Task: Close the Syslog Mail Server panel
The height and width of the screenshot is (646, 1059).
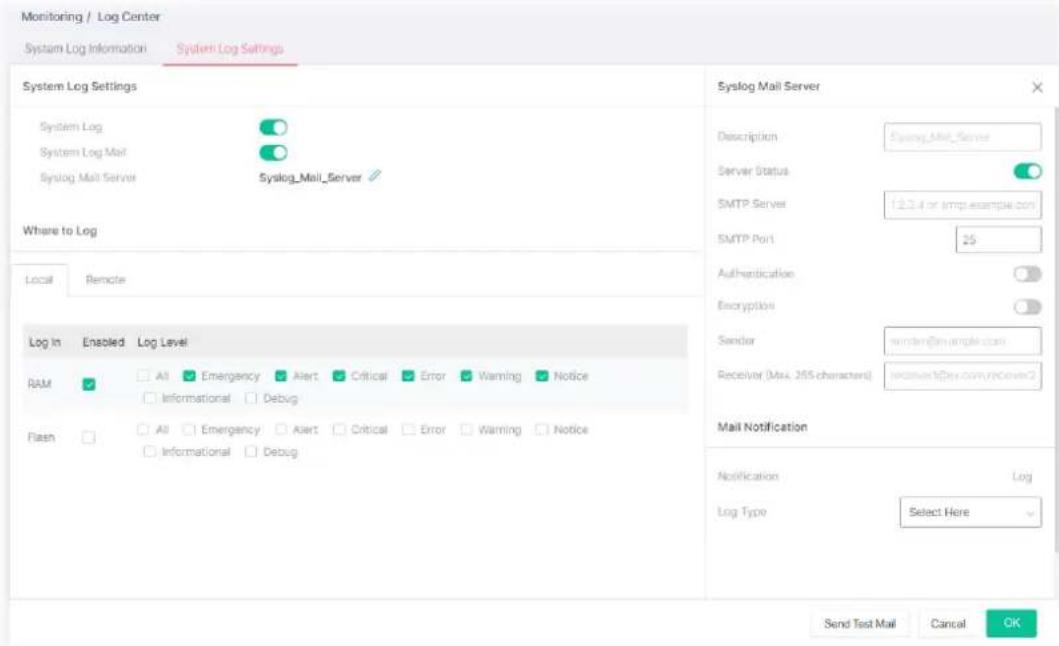Action: [x=1037, y=87]
